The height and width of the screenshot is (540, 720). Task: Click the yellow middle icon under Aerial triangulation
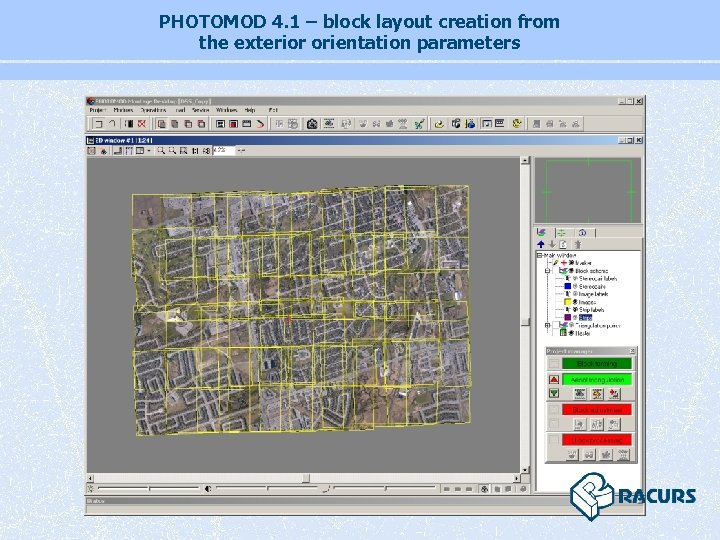click(597, 394)
